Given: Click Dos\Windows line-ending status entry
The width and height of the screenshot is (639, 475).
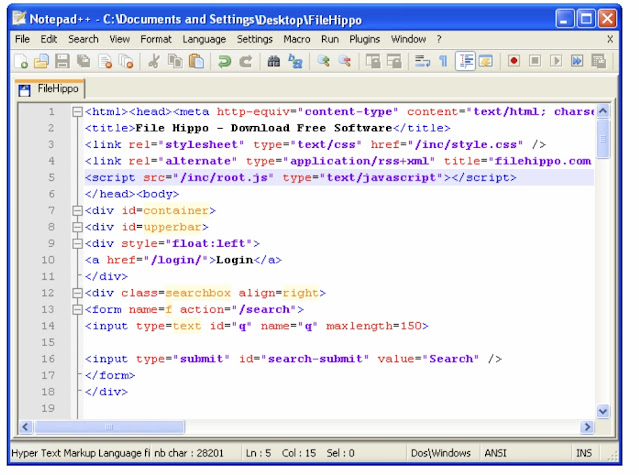Looking at the screenshot, I should tap(441, 453).
